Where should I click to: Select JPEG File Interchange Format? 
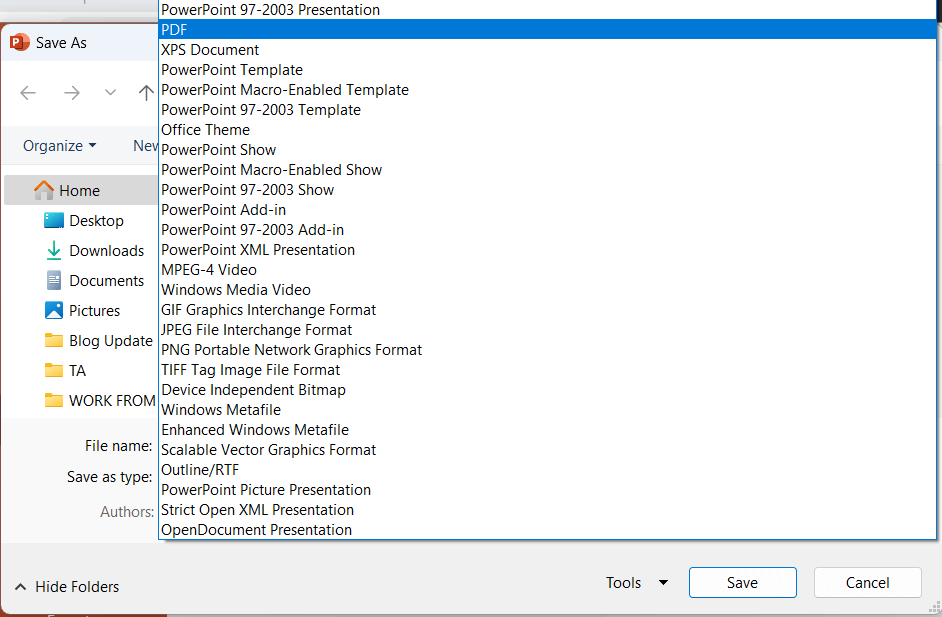pyautogui.click(x=547, y=329)
